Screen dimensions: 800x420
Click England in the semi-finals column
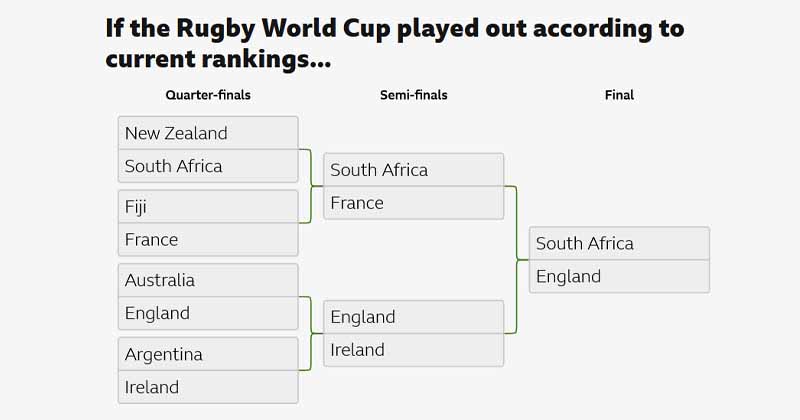point(413,317)
